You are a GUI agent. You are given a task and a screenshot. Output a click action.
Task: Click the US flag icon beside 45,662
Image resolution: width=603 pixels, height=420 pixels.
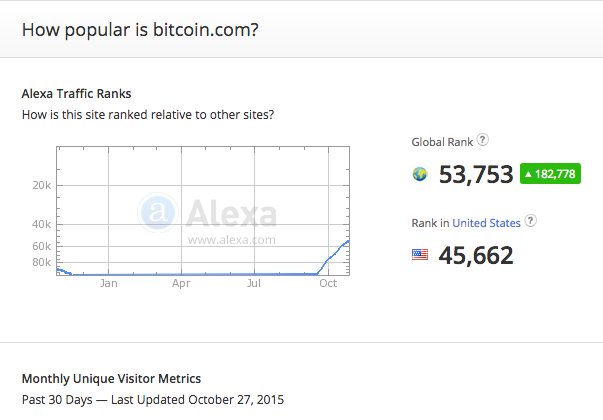420,255
